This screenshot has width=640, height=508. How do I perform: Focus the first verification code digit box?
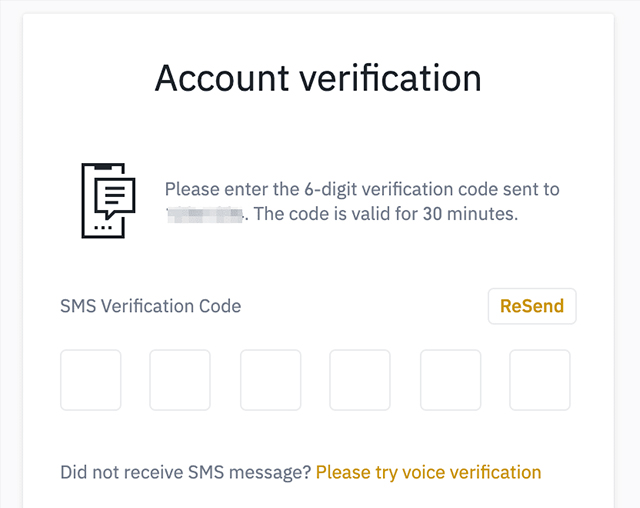[91, 380]
